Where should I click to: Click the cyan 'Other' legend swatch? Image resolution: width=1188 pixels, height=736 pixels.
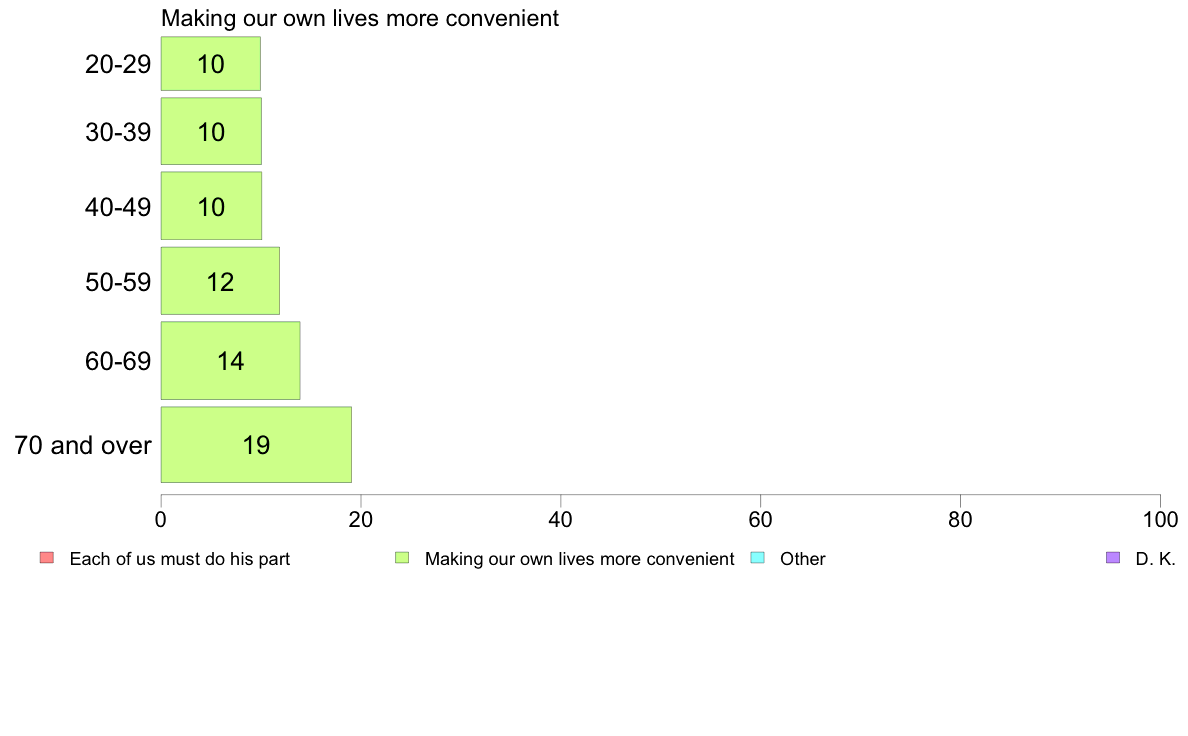[x=757, y=558]
